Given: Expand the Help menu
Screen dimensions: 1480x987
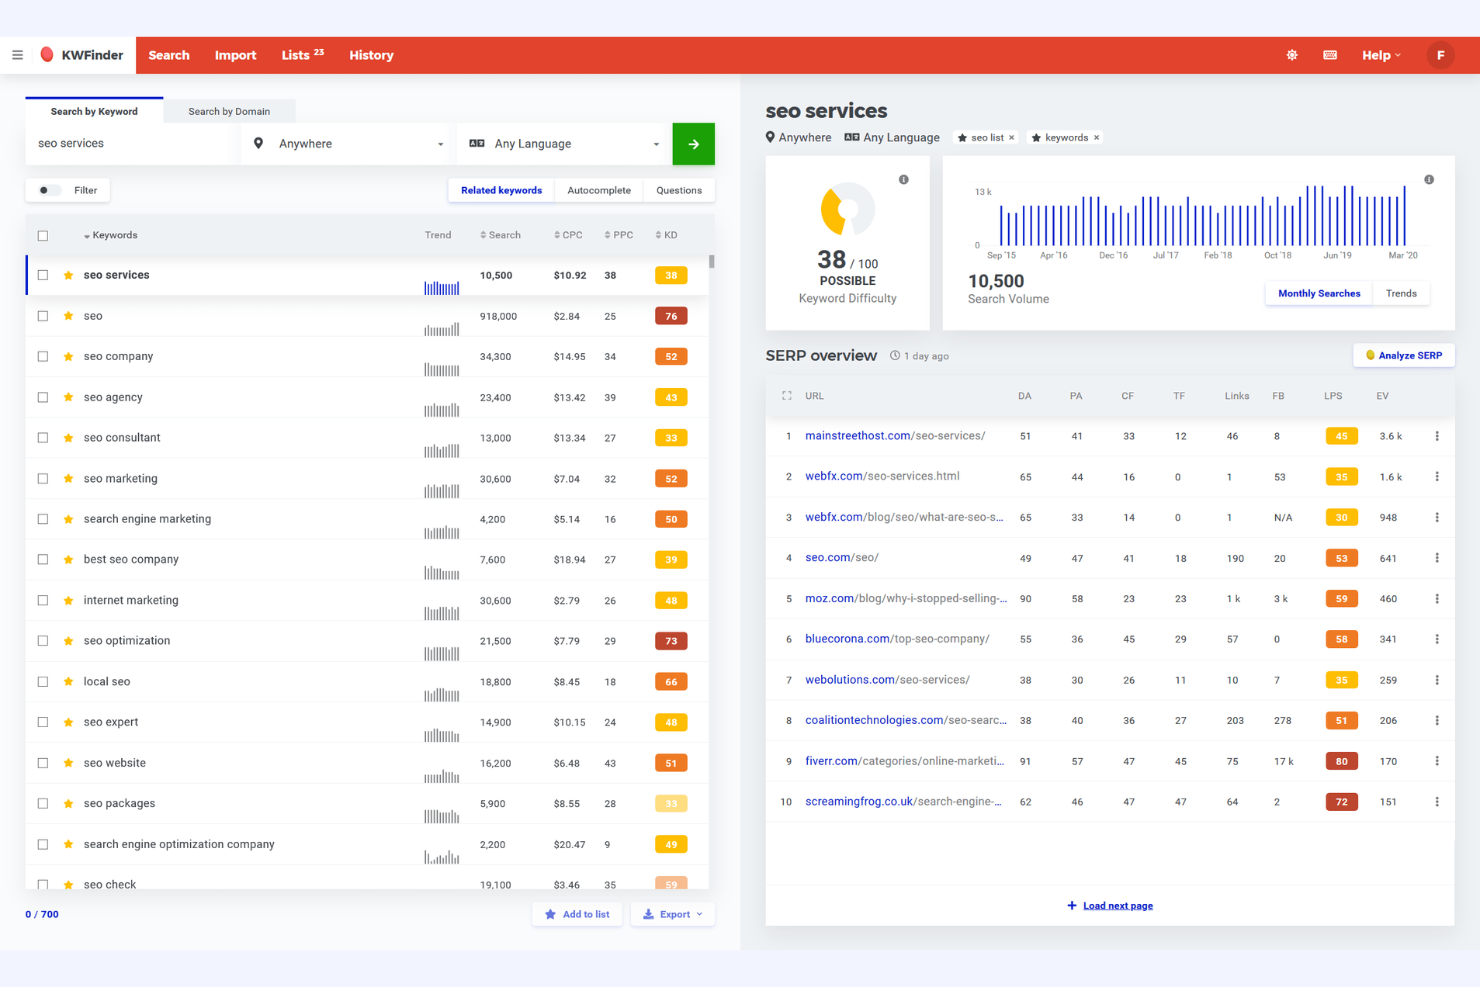Looking at the screenshot, I should pos(1381,55).
